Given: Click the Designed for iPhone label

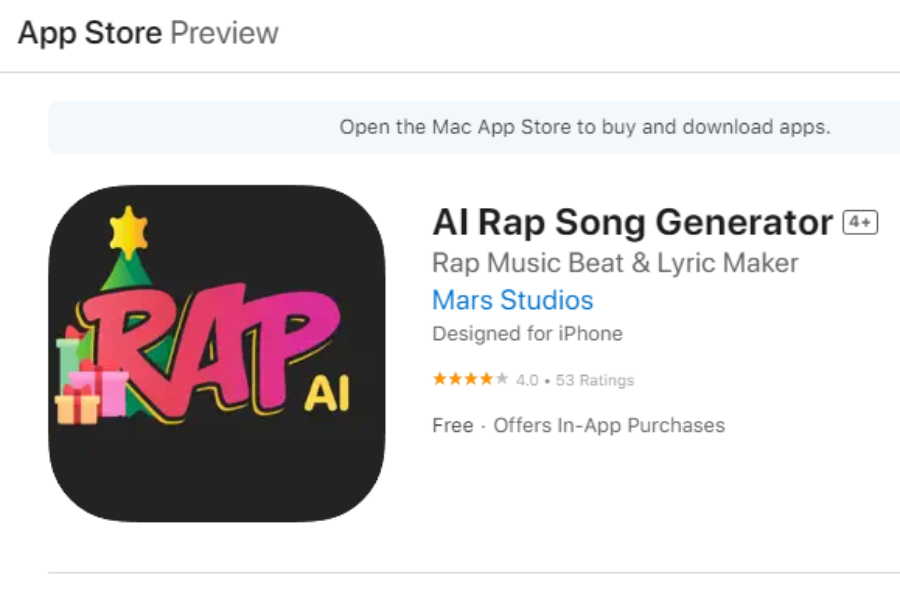Looking at the screenshot, I should tap(526, 334).
